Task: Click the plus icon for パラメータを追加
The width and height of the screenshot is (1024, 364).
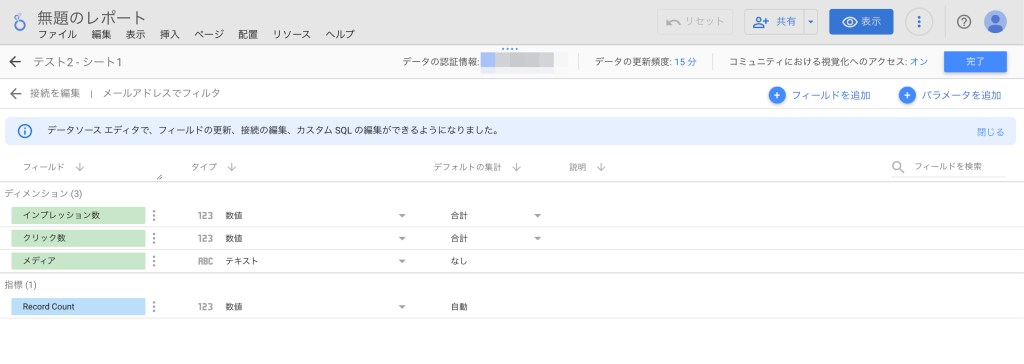Action: click(907, 95)
